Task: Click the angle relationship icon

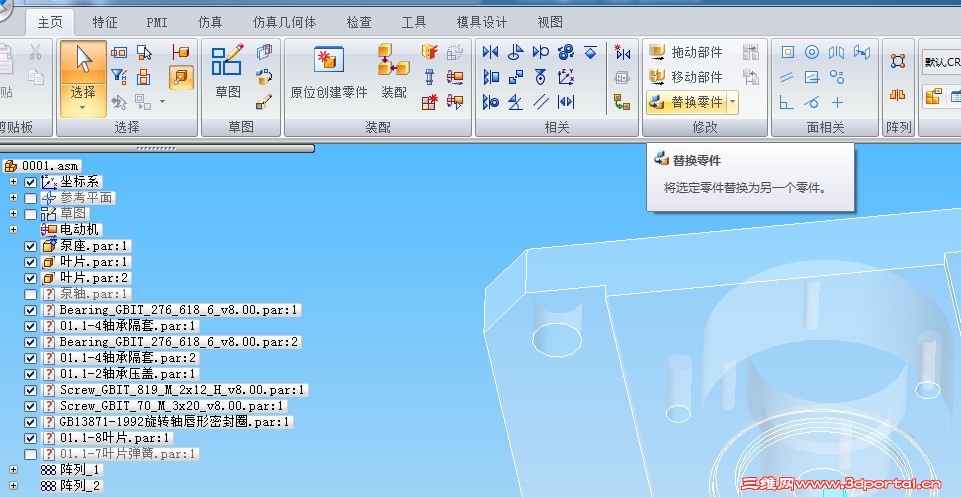Action: (x=515, y=102)
